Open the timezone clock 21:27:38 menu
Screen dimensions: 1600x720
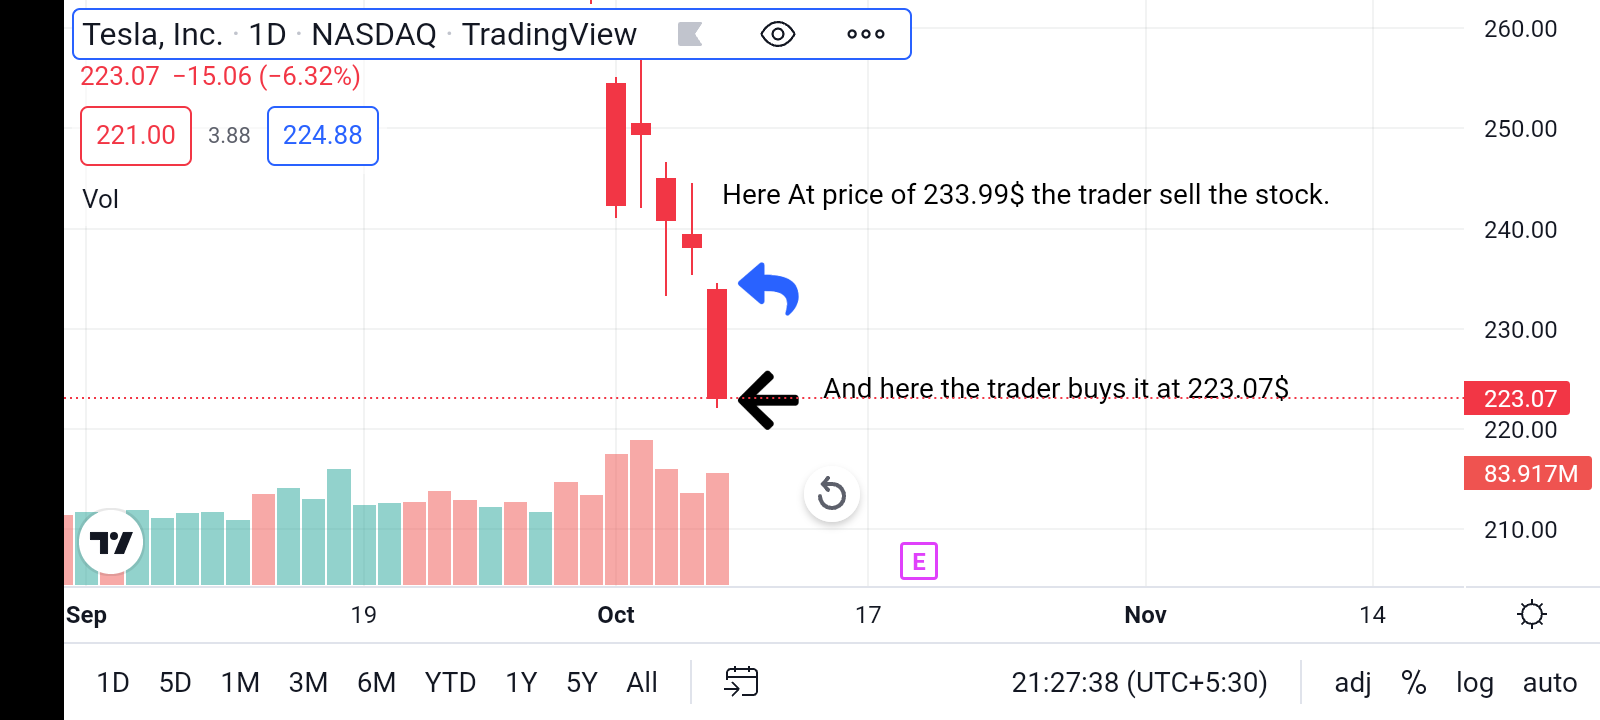tap(1139, 683)
